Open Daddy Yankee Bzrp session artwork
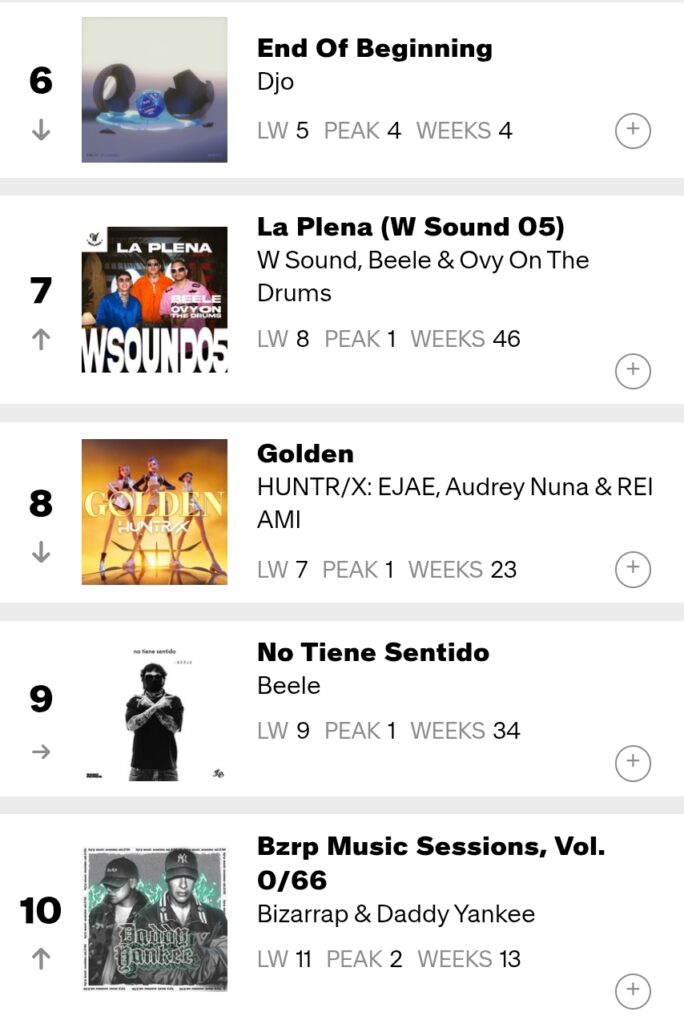 (154, 920)
